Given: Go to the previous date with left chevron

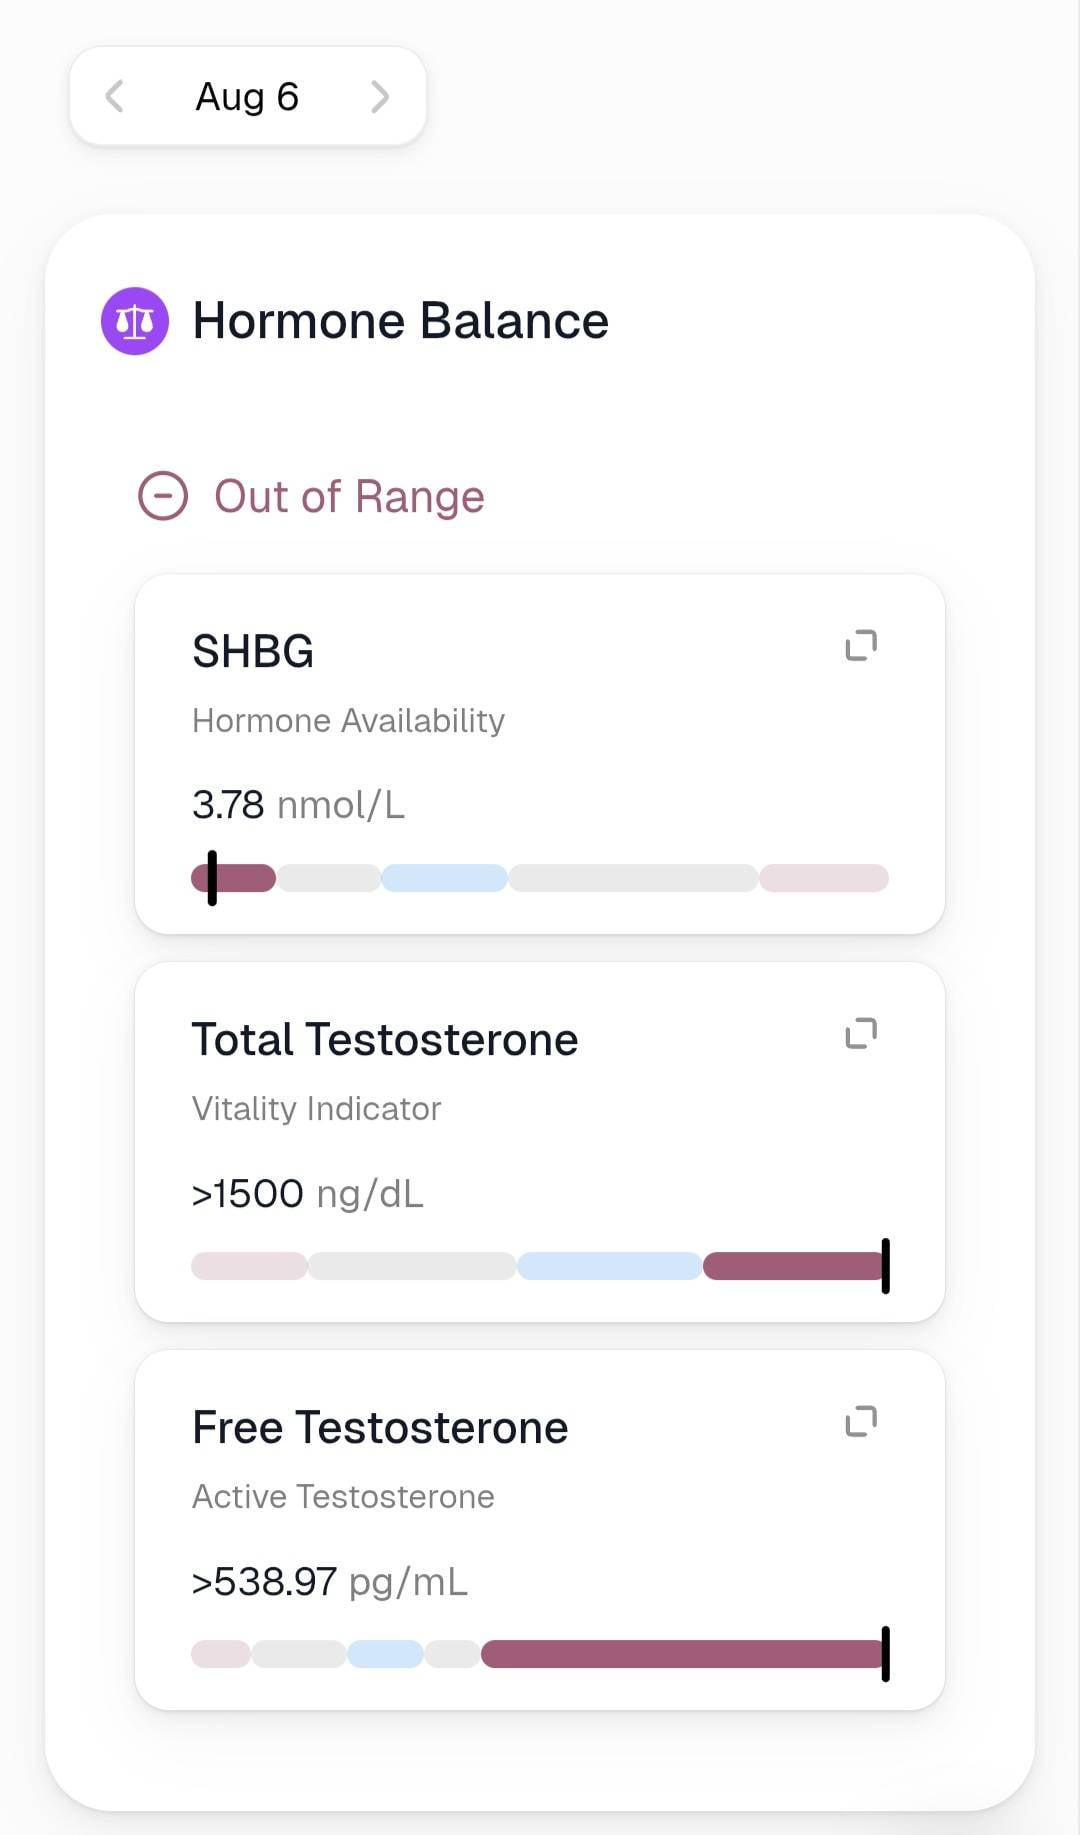Looking at the screenshot, I should tap(114, 97).
